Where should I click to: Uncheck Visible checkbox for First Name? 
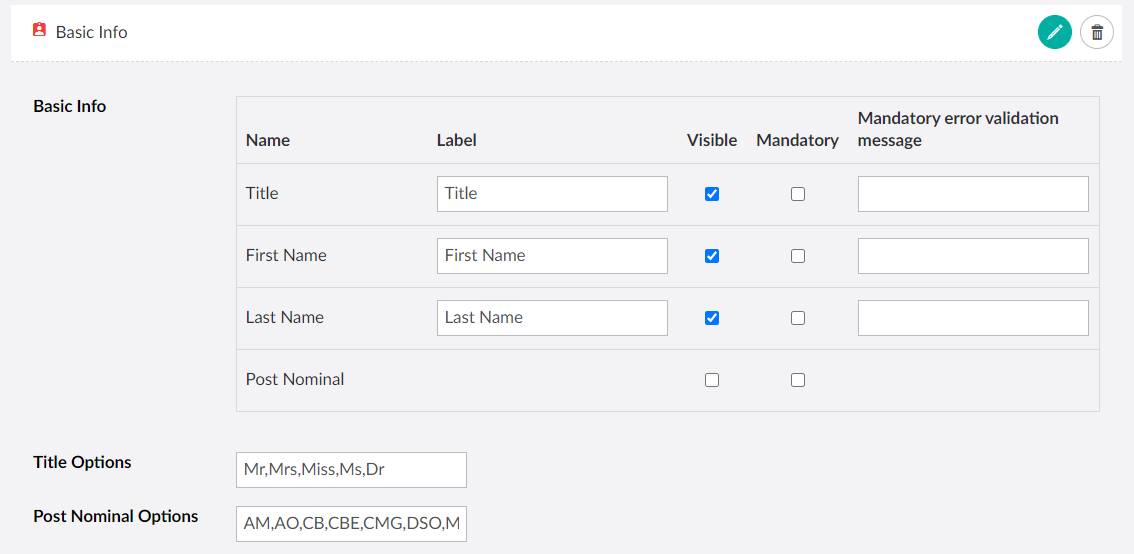[x=712, y=256]
